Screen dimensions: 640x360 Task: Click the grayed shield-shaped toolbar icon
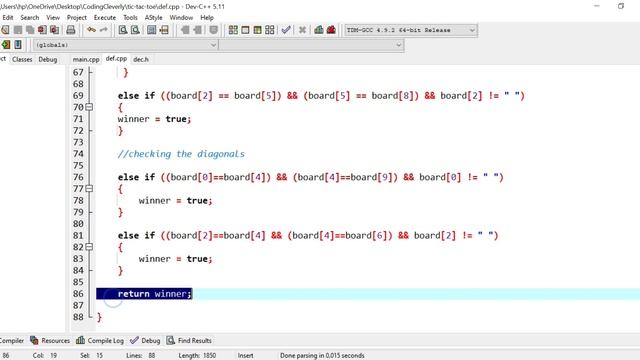coord(213,30)
